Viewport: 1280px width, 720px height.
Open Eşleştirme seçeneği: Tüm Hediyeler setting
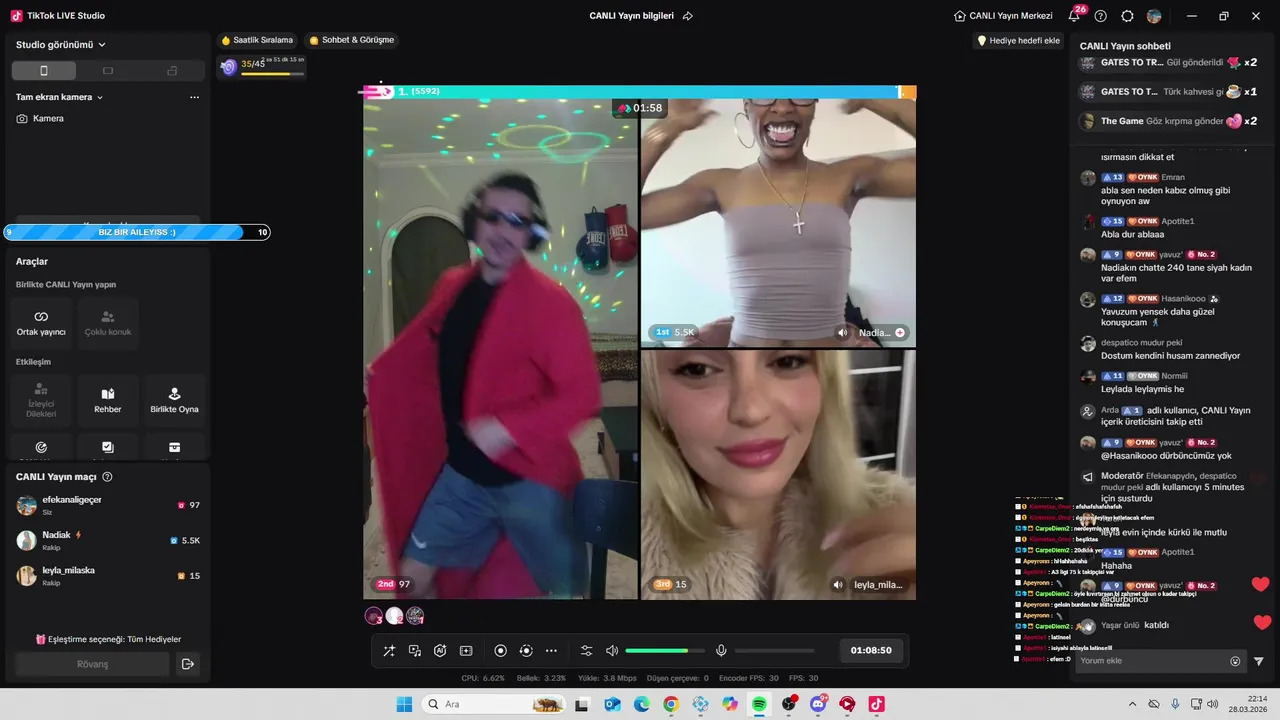pos(108,639)
